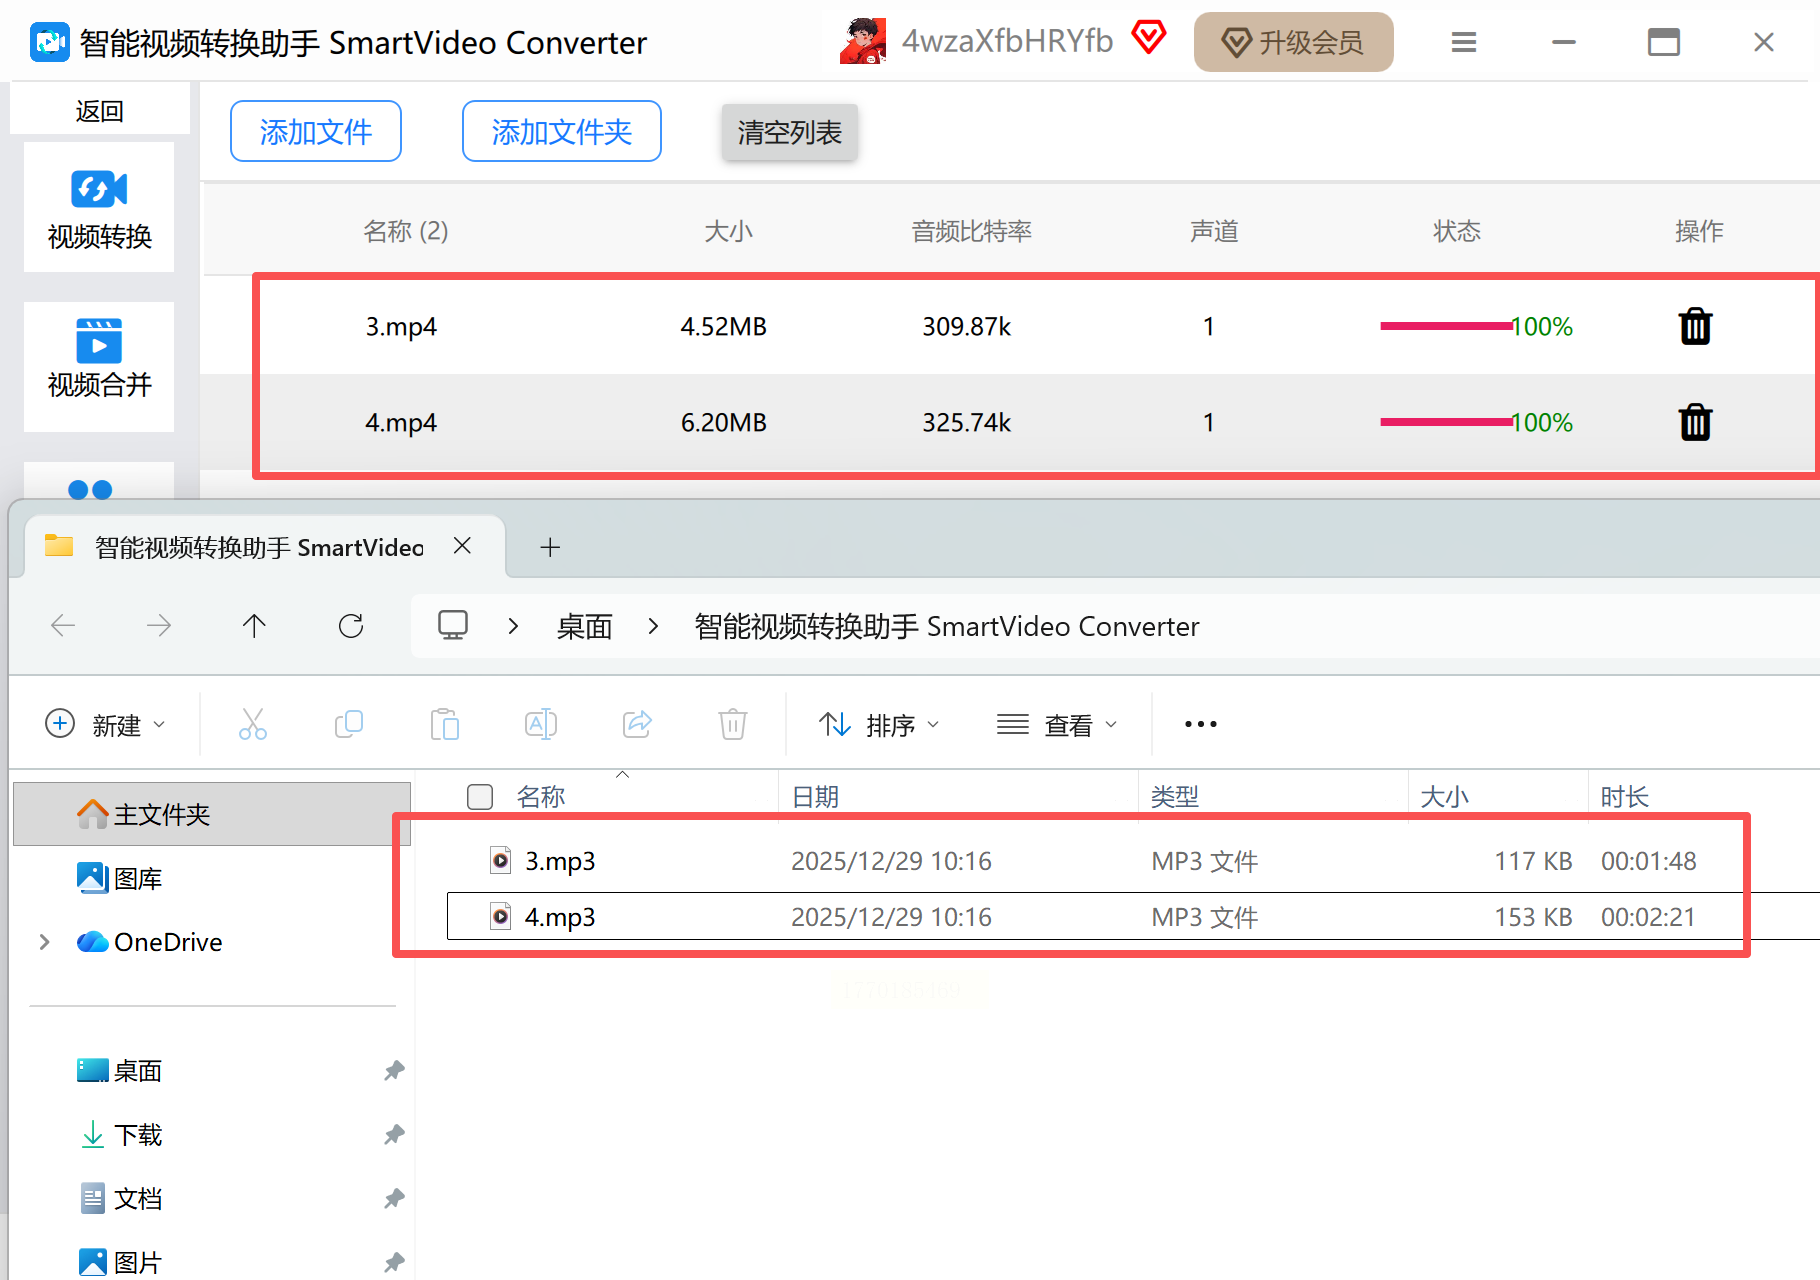1820x1280 pixels.
Task: Unpin 桌面 from quick access
Action: click(x=394, y=1071)
